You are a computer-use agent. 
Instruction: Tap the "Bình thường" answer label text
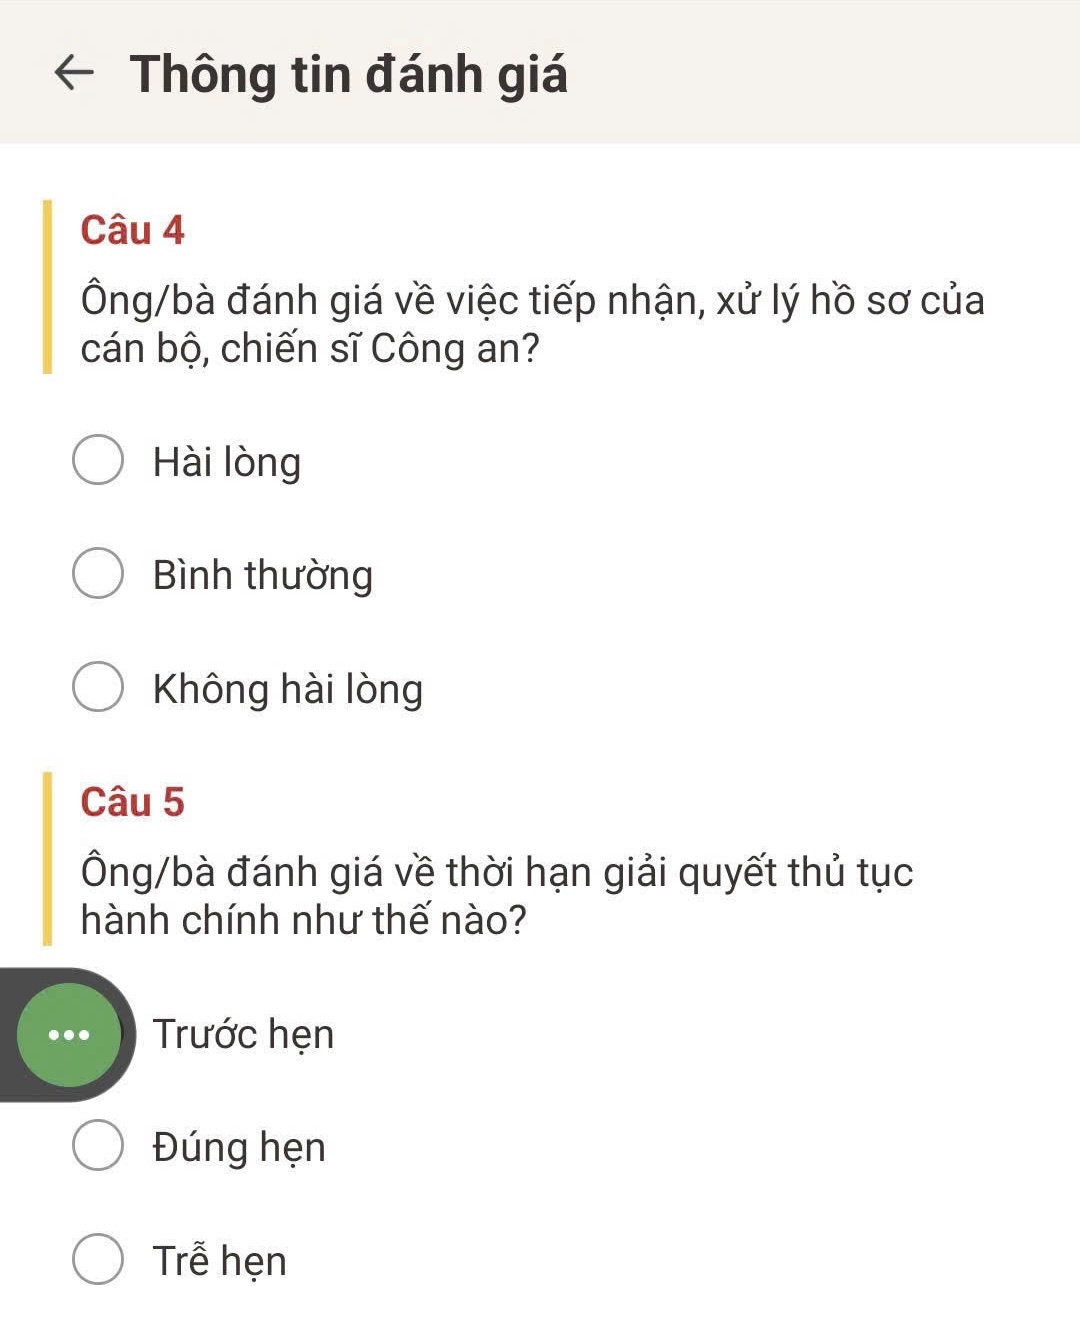263,575
